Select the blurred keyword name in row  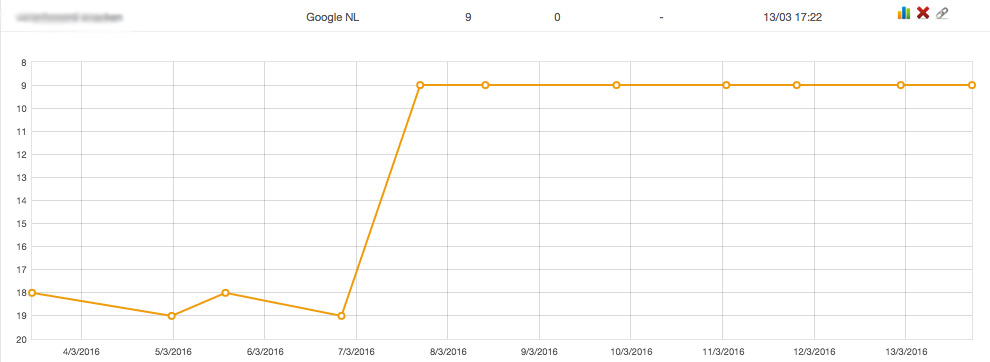70,18
